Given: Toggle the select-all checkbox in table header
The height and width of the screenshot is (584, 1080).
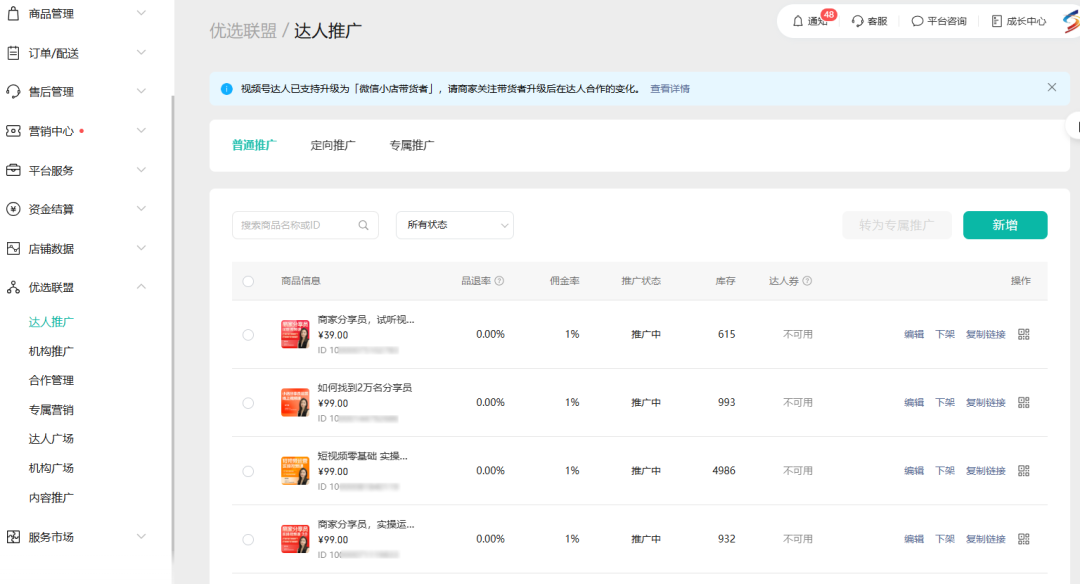Looking at the screenshot, I should pos(248,281).
